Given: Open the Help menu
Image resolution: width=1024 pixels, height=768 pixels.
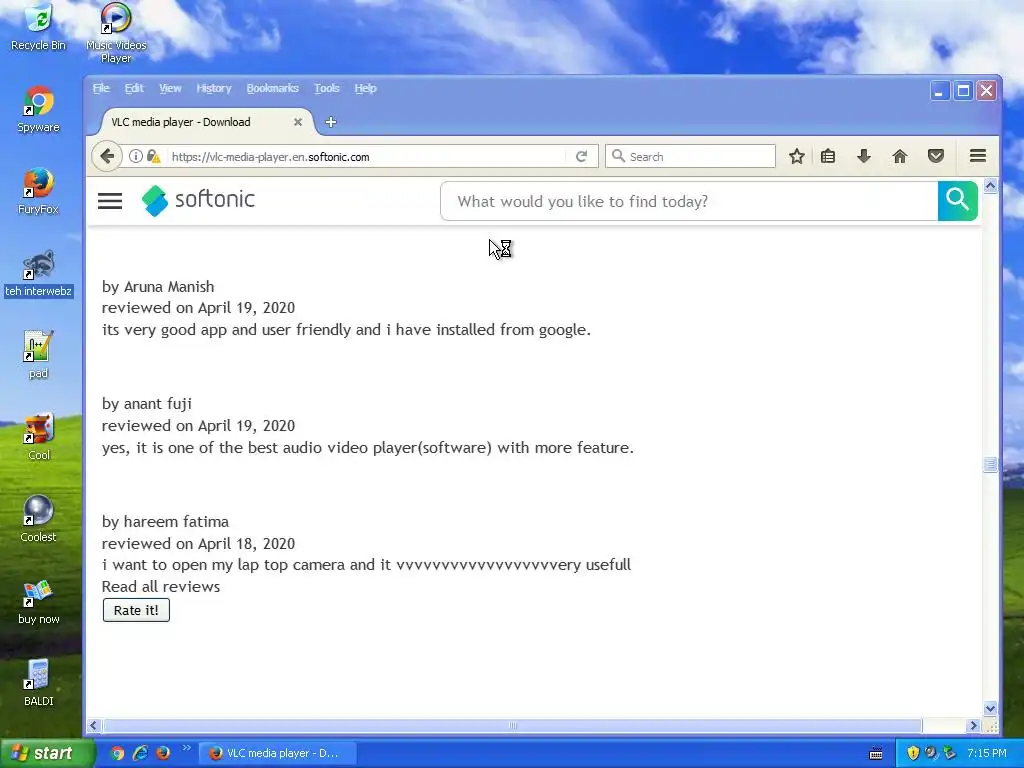Looking at the screenshot, I should (x=365, y=88).
